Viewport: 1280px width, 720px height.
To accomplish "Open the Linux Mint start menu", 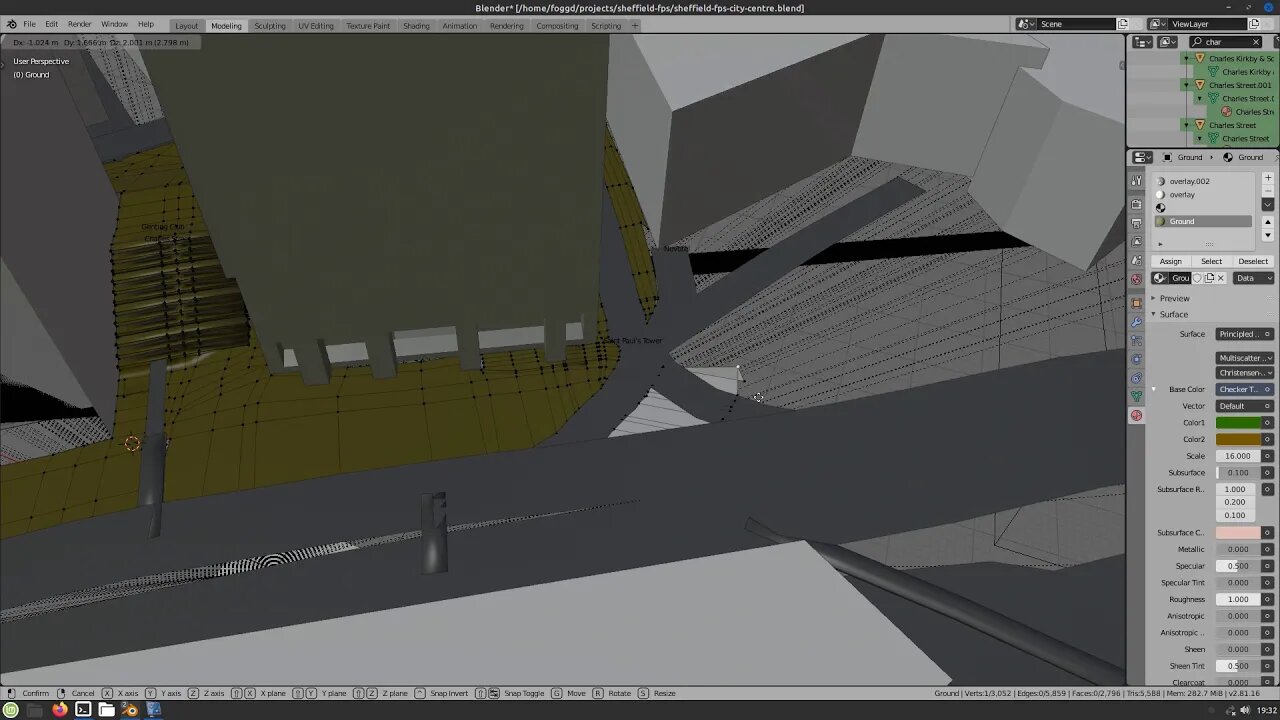I will tap(11, 710).
